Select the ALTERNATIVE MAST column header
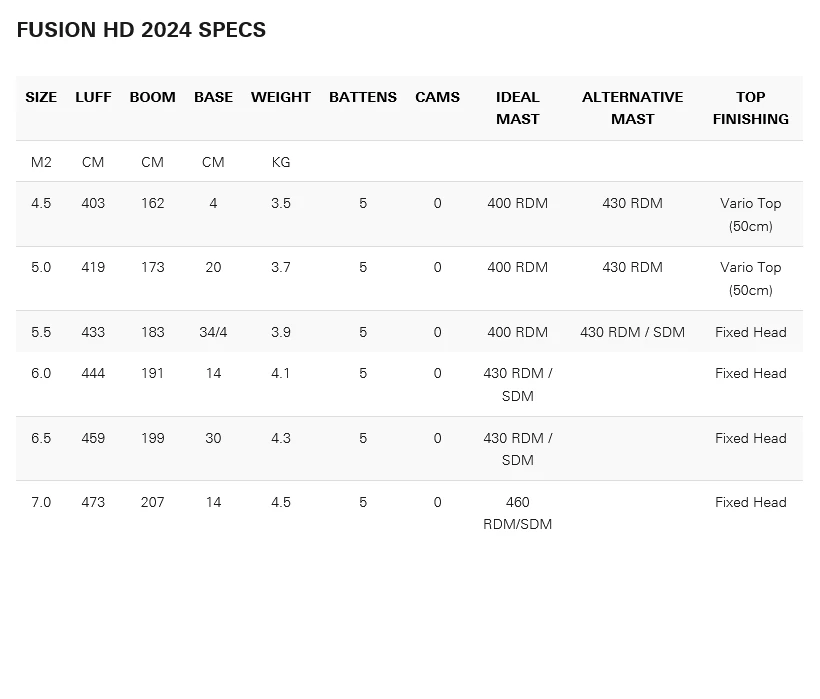 click(x=632, y=108)
